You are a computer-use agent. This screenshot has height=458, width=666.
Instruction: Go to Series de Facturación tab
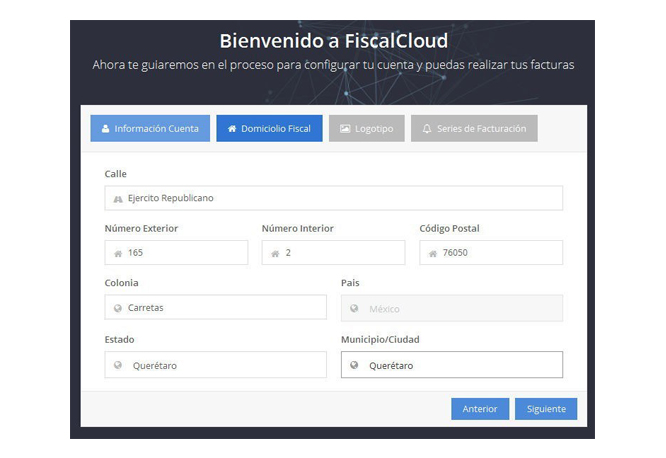click(474, 128)
